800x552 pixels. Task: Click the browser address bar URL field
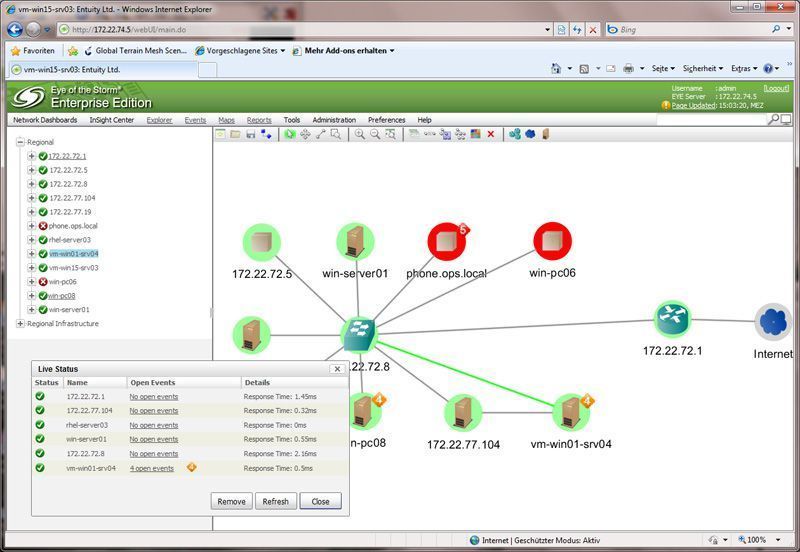[301, 30]
